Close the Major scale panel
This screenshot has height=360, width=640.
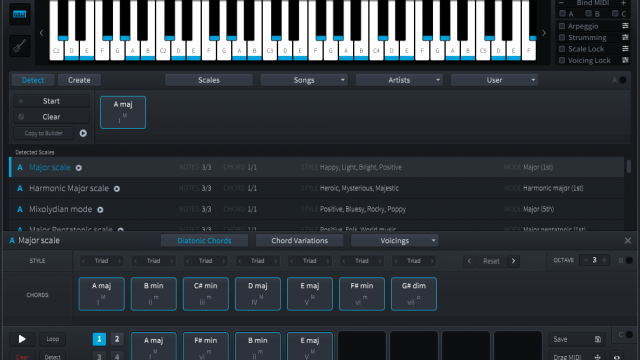click(x=628, y=241)
